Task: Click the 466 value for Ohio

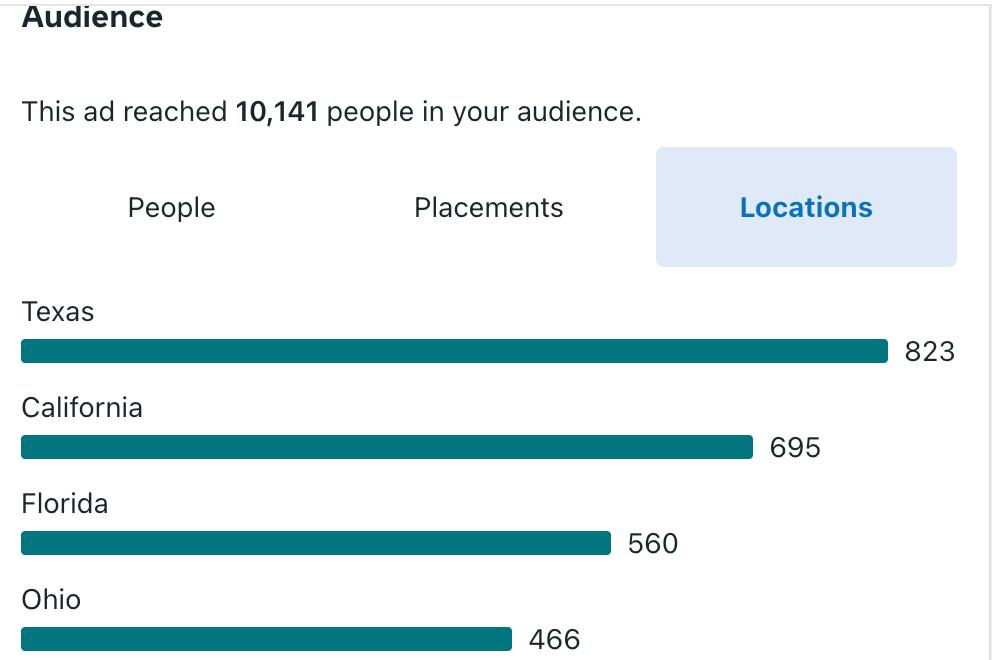Action: point(554,640)
